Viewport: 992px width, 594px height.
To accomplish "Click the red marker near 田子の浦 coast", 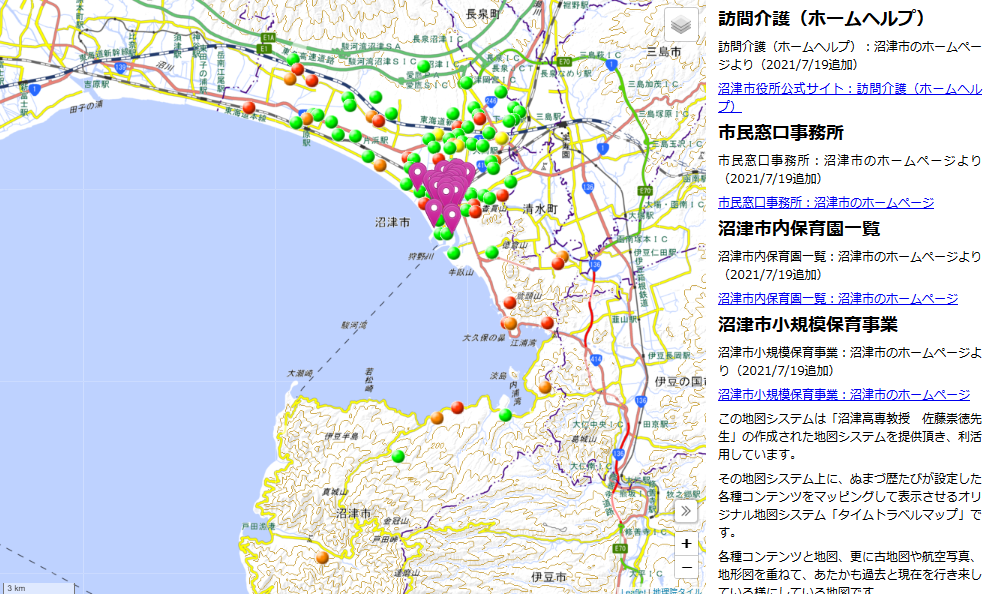I will pyautogui.click(x=249, y=108).
